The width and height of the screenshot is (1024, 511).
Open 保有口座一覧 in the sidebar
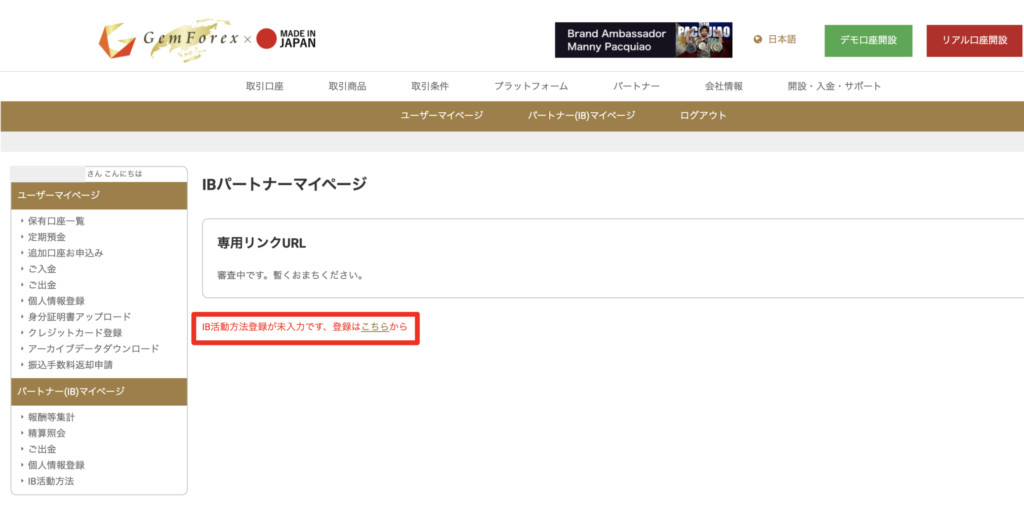click(x=56, y=221)
